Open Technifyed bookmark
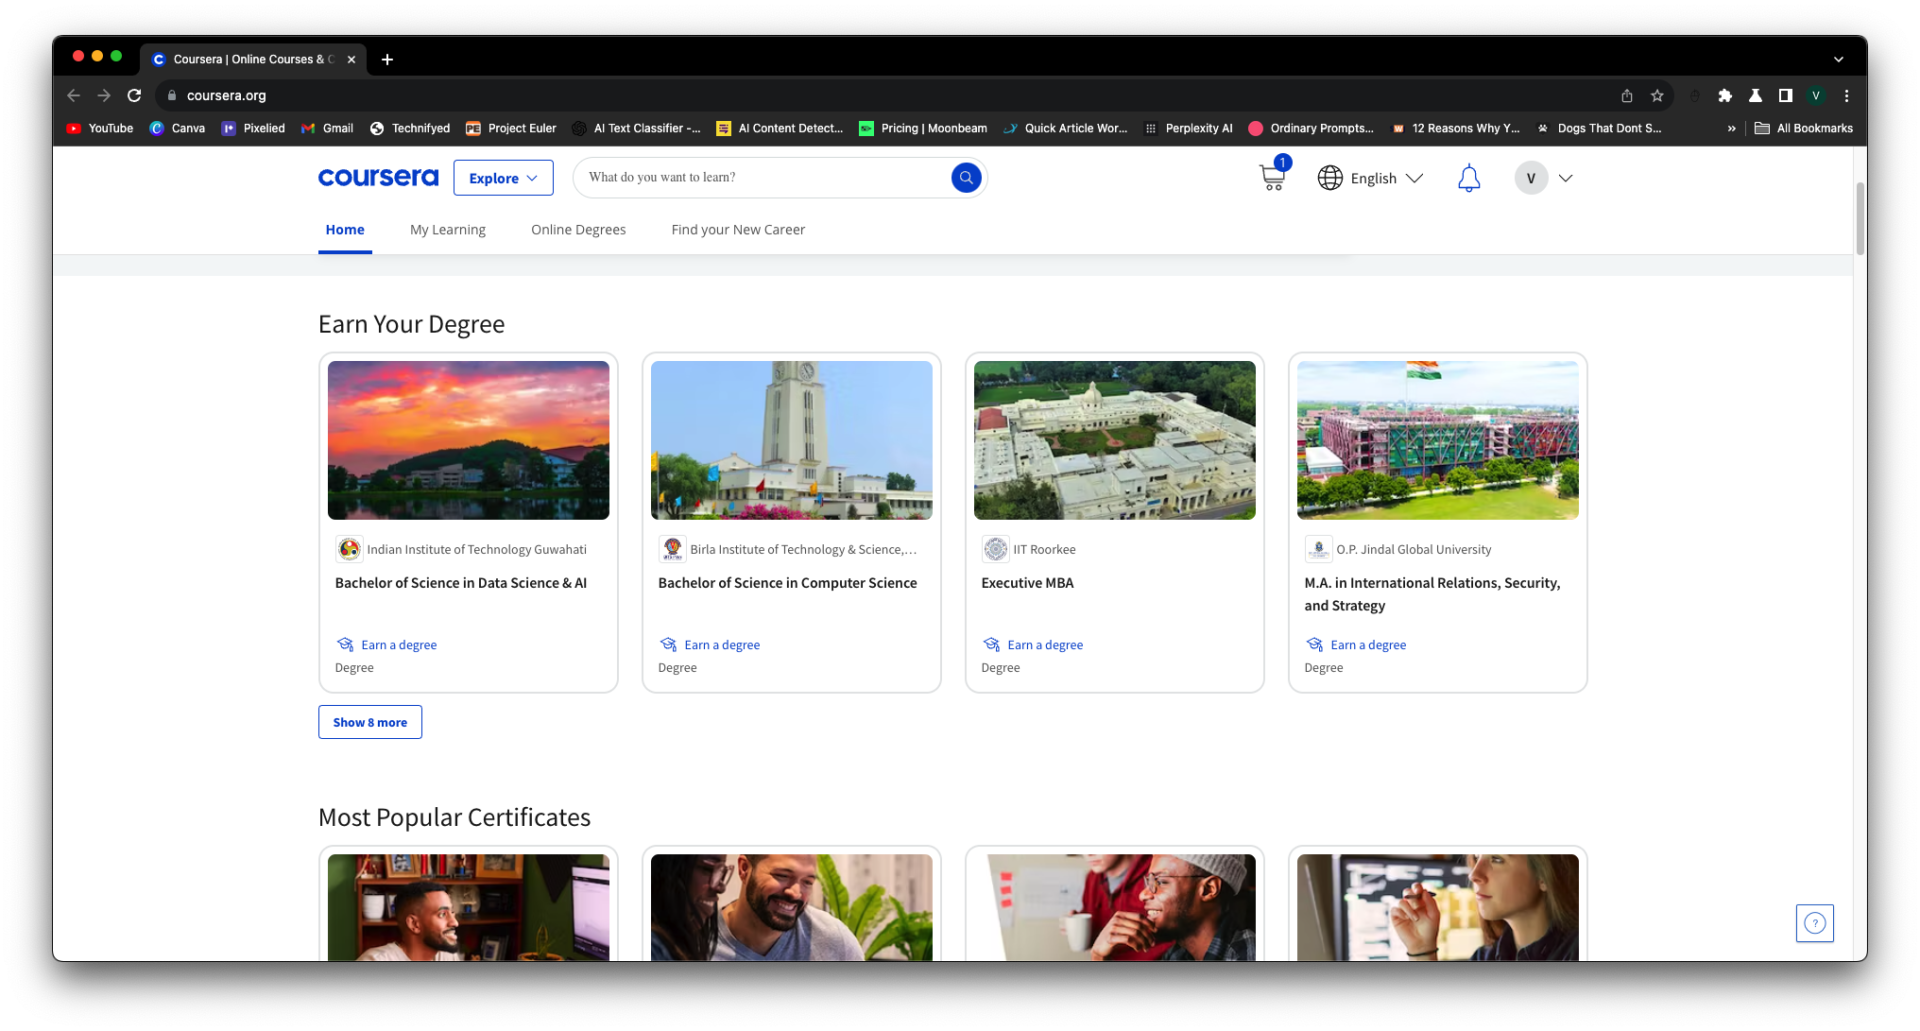1920x1031 pixels. coord(410,128)
